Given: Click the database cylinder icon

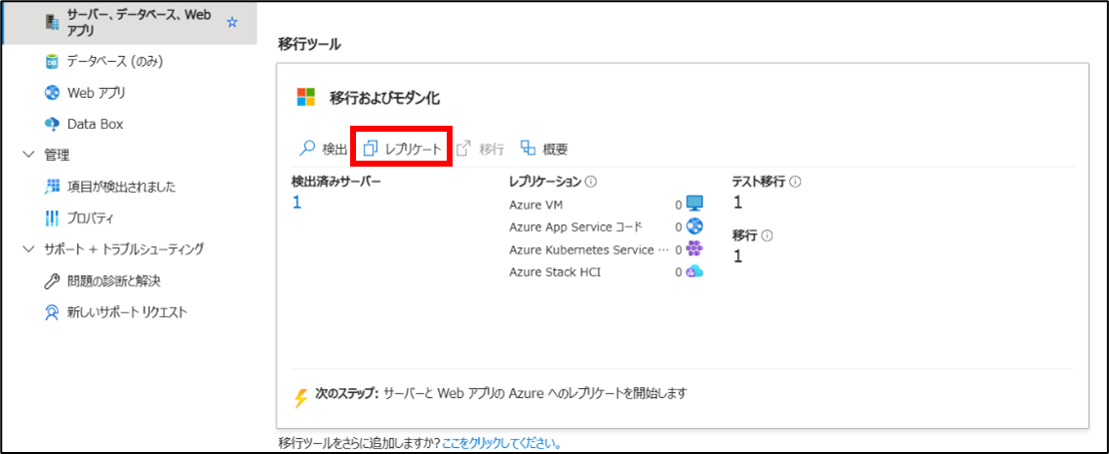Looking at the screenshot, I should 52,62.
